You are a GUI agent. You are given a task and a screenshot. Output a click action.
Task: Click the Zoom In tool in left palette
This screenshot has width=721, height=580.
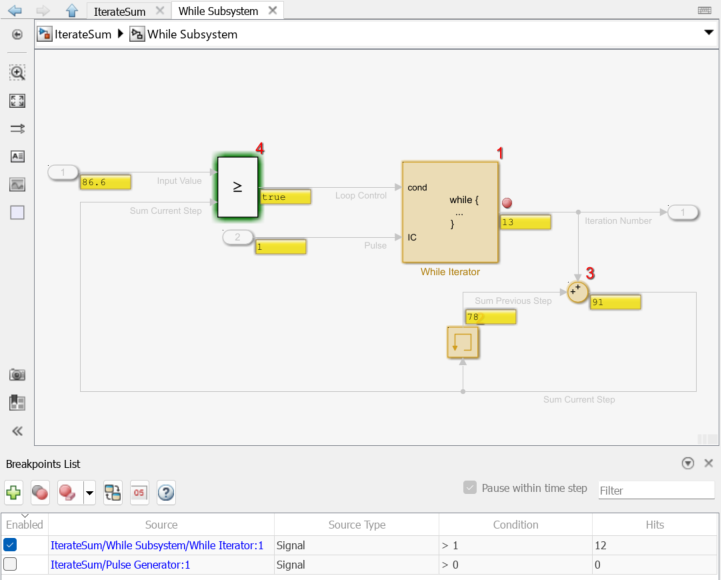click(x=17, y=73)
